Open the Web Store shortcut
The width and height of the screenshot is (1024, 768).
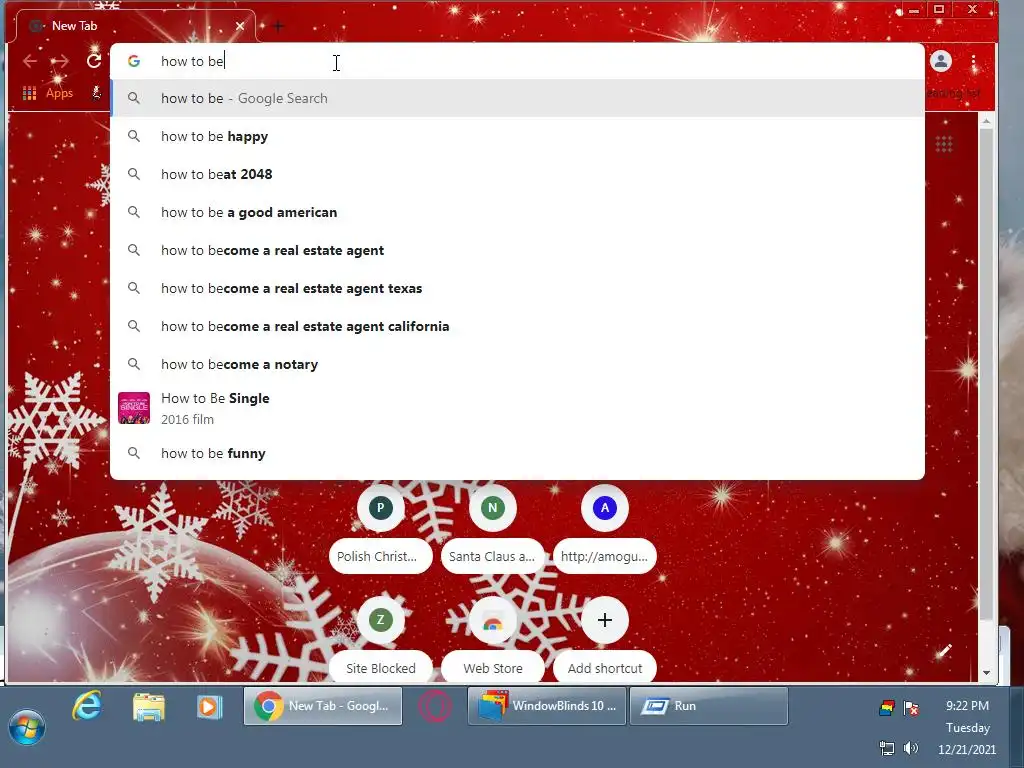(492, 640)
